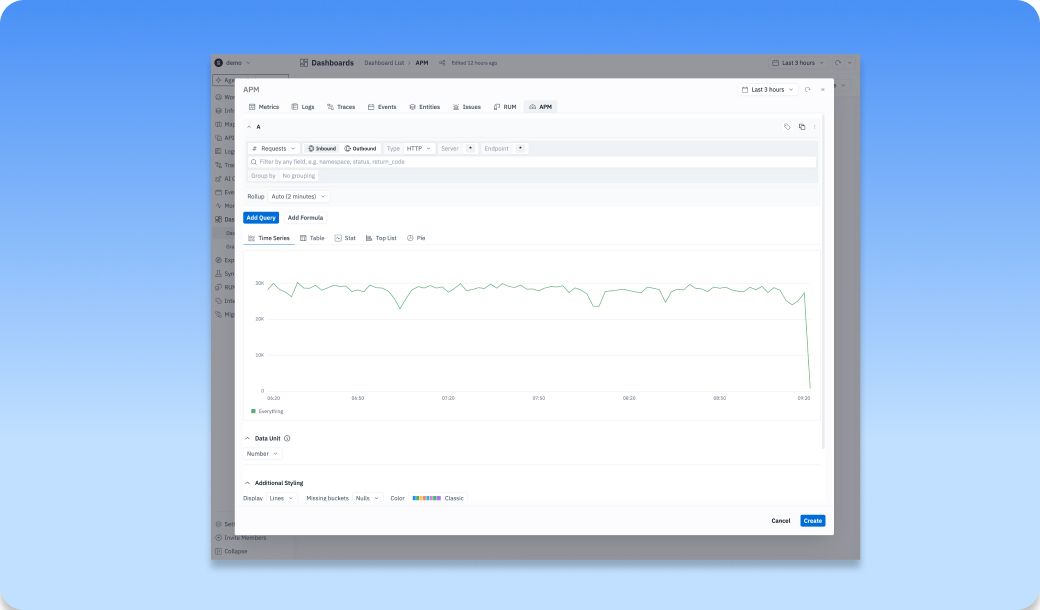Screen dimensions: 1040x610
Task: Collapse the Additional Styling section
Action: 247,483
